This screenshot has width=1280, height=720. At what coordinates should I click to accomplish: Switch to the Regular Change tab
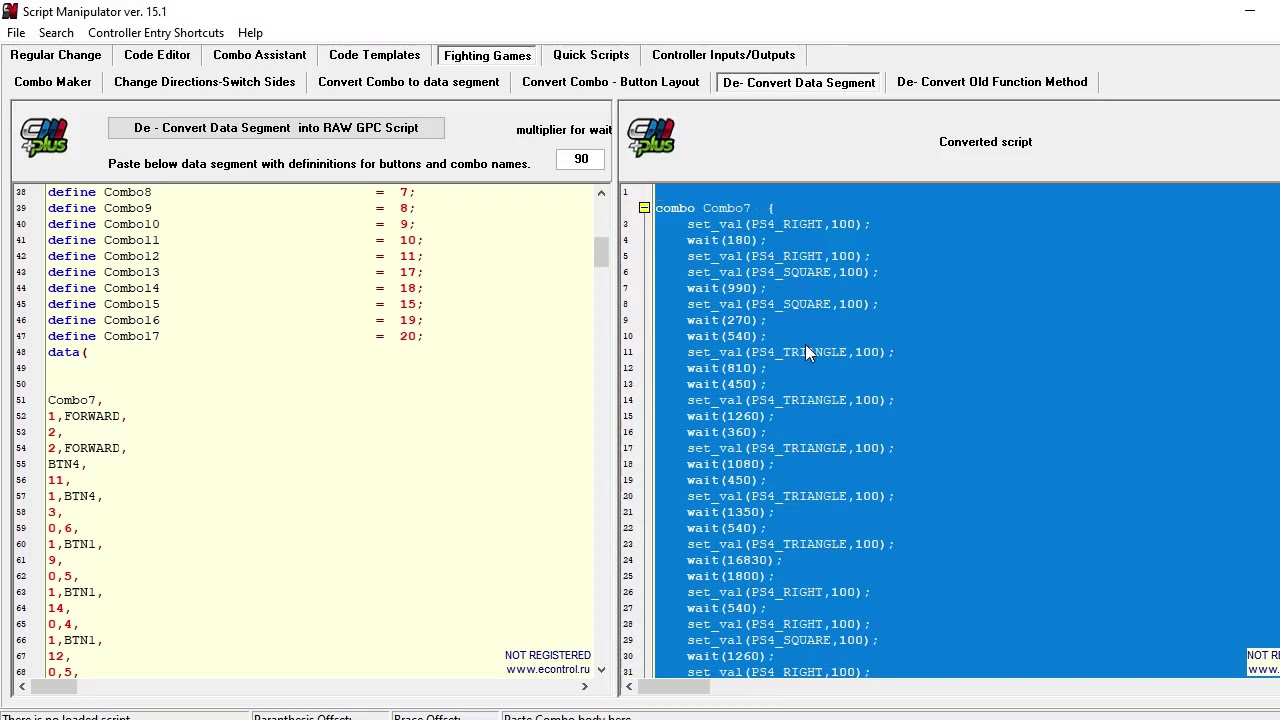pyautogui.click(x=56, y=55)
